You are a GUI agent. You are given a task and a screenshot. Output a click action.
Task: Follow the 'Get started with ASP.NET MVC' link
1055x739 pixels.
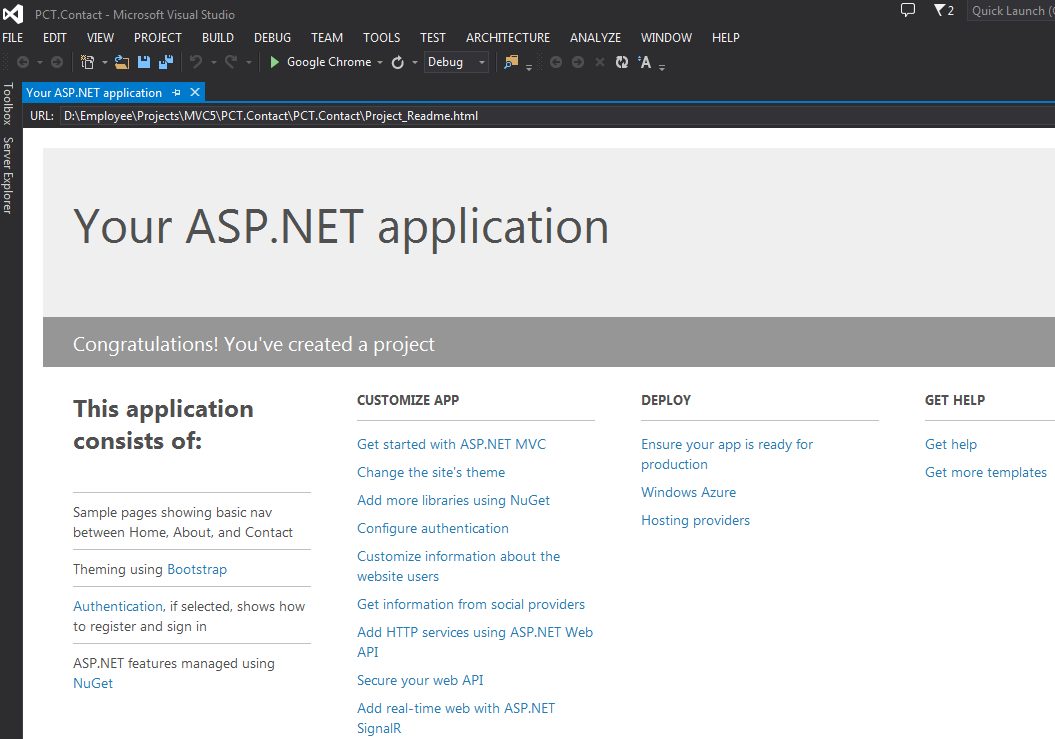(451, 444)
